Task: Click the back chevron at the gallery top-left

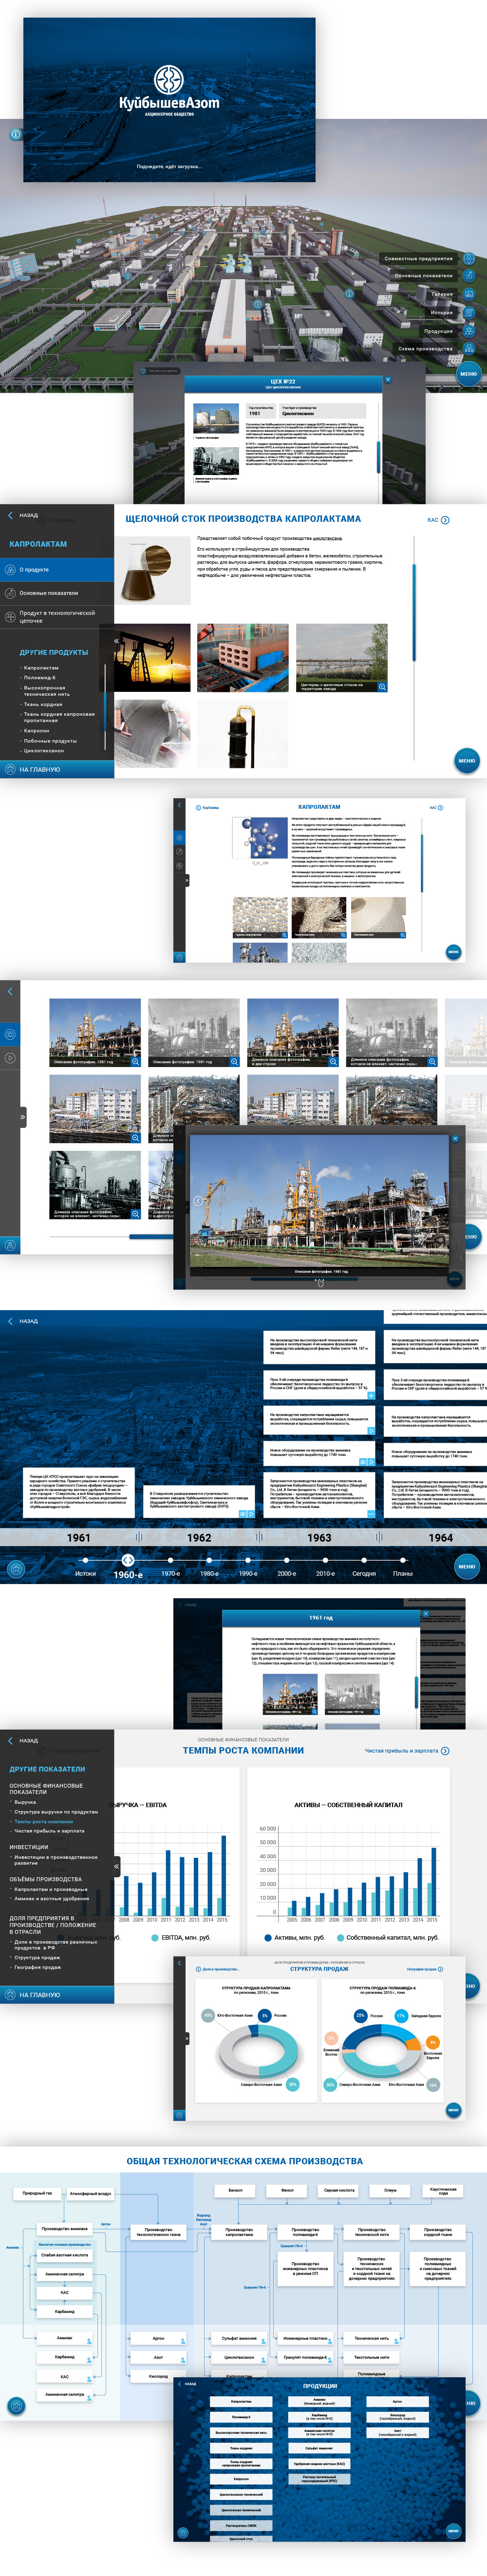Action: coord(10,991)
